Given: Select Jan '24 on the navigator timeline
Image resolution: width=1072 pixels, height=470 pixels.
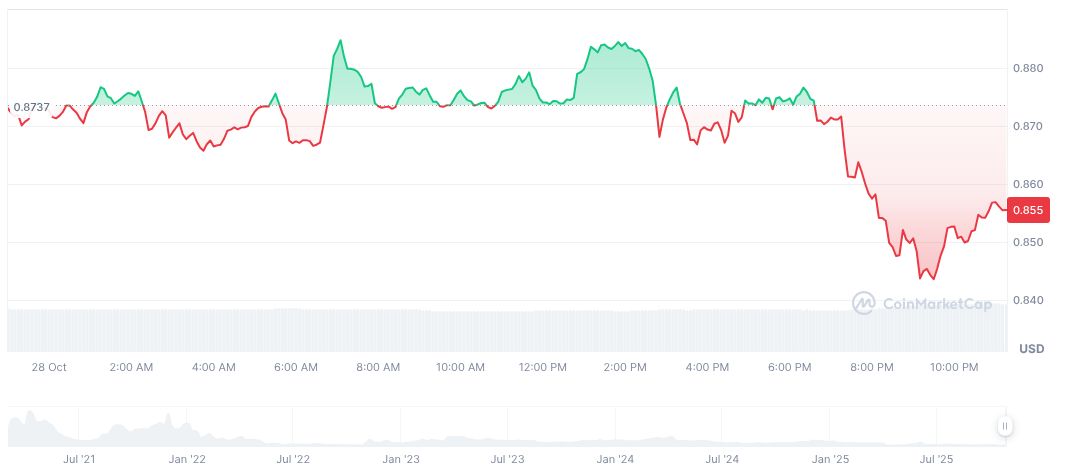Looking at the screenshot, I should [614, 460].
